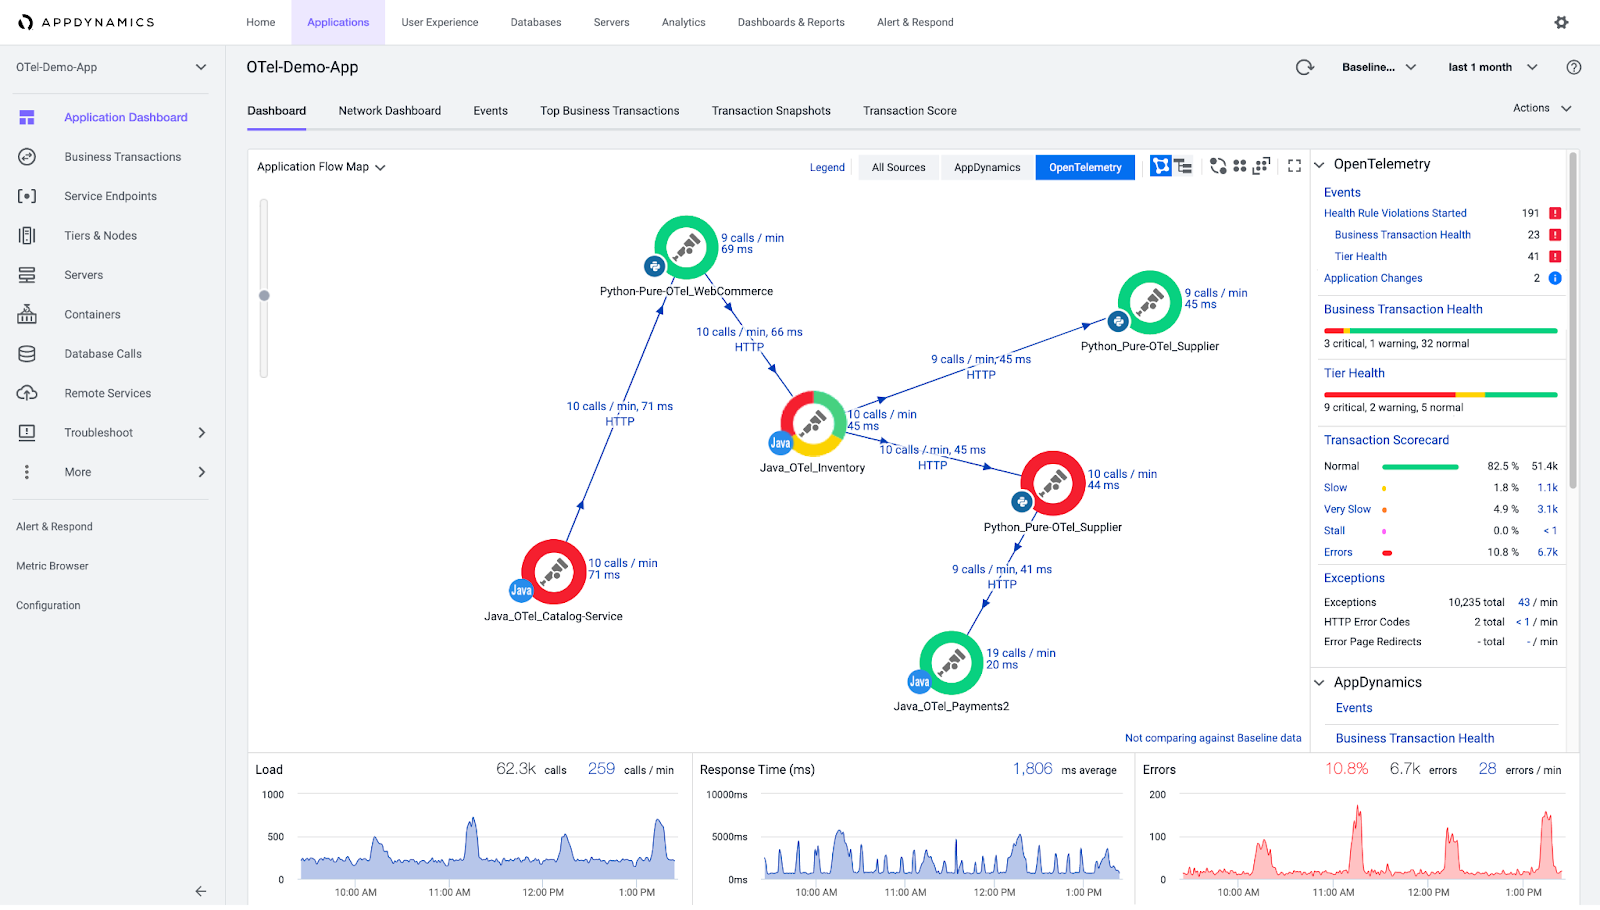The image size is (1600, 910).
Task: Enable the AppDynamics source filter
Action: click(x=986, y=167)
